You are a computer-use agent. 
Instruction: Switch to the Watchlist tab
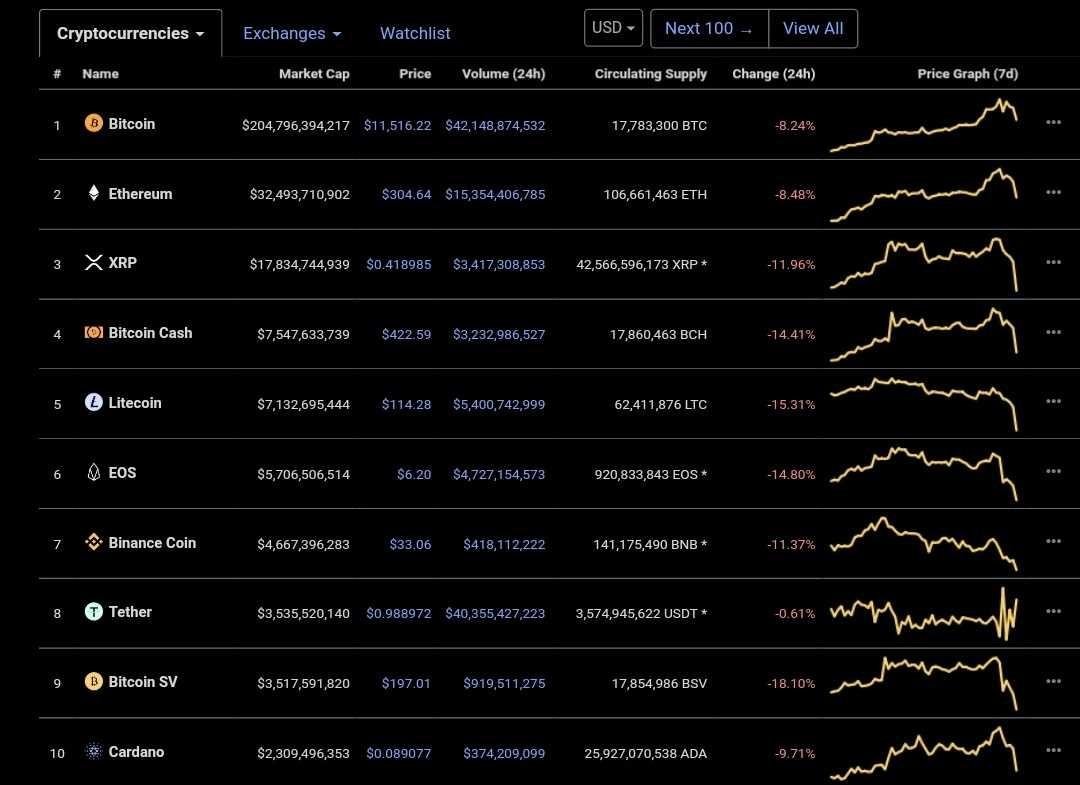click(415, 33)
